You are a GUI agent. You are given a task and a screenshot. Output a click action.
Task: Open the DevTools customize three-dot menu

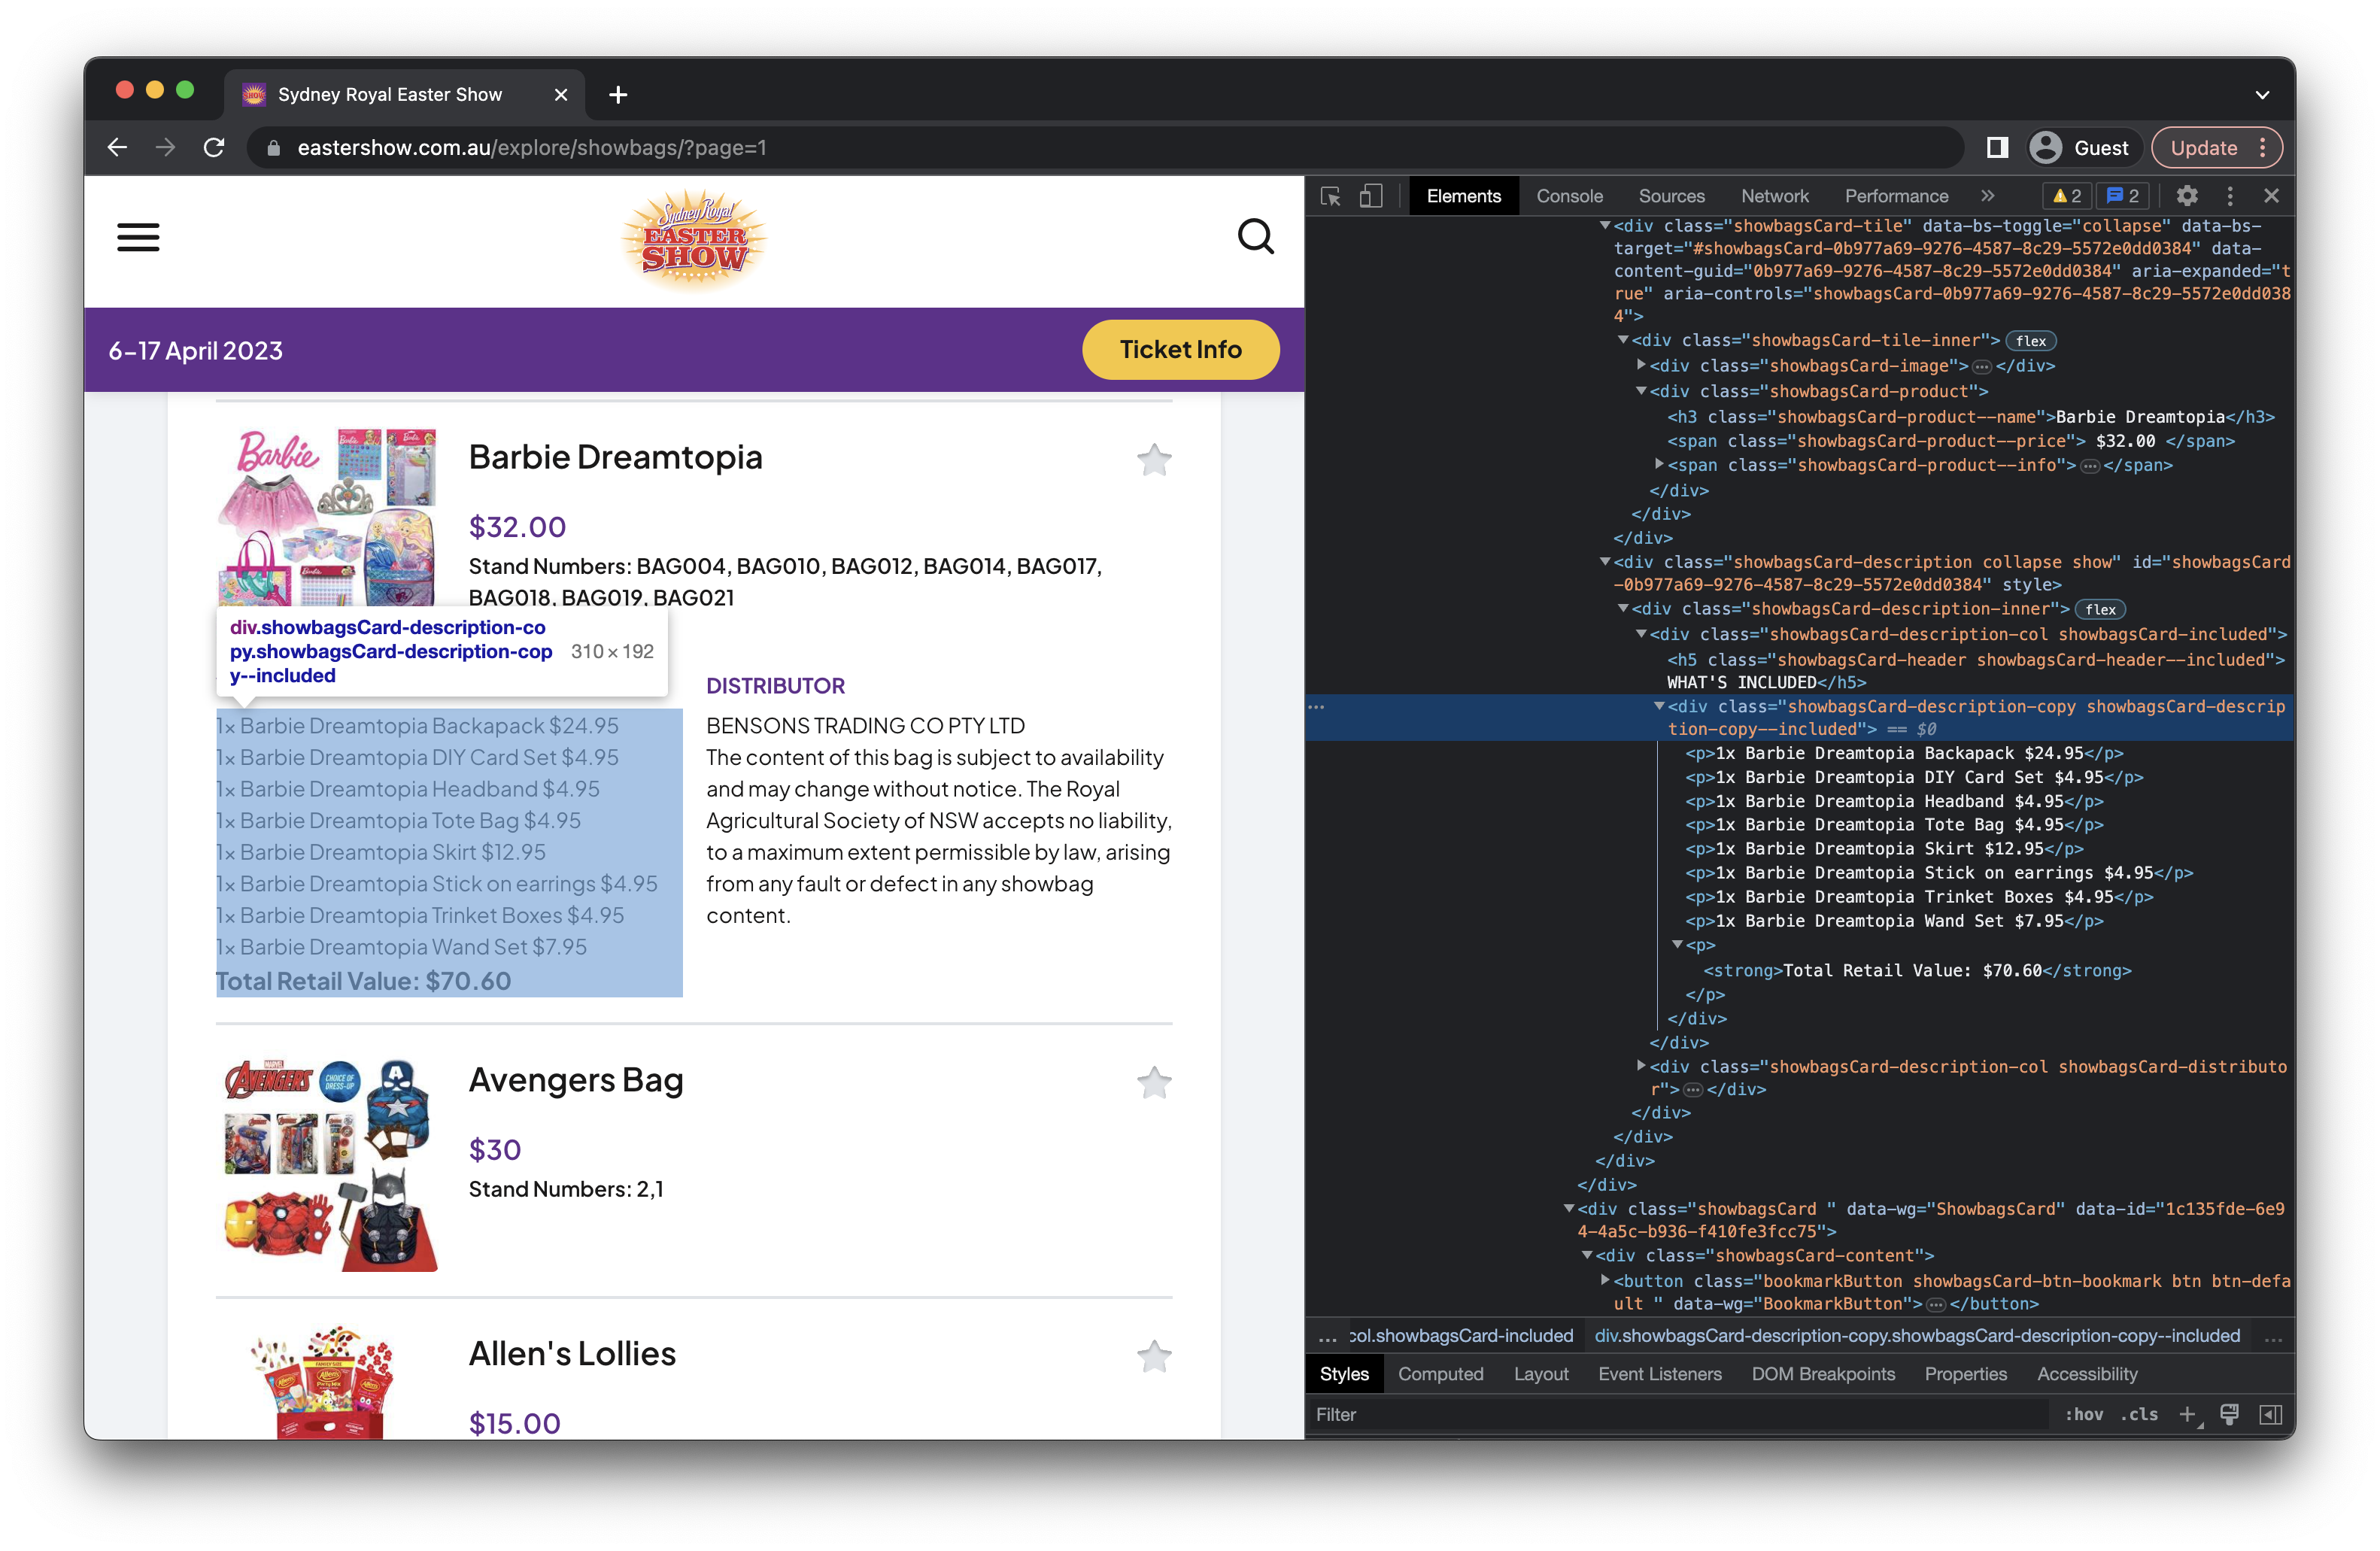2229,196
